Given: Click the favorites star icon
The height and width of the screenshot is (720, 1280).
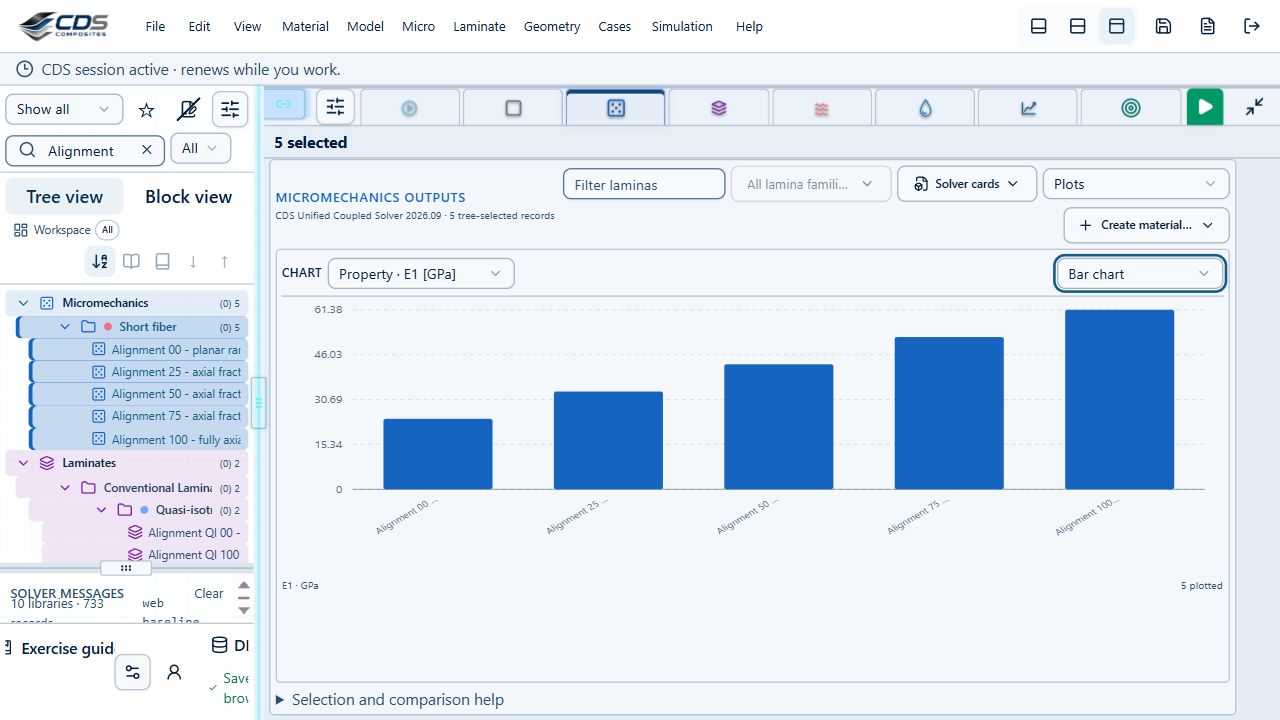Looking at the screenshot, I should (x=146, y=110).
